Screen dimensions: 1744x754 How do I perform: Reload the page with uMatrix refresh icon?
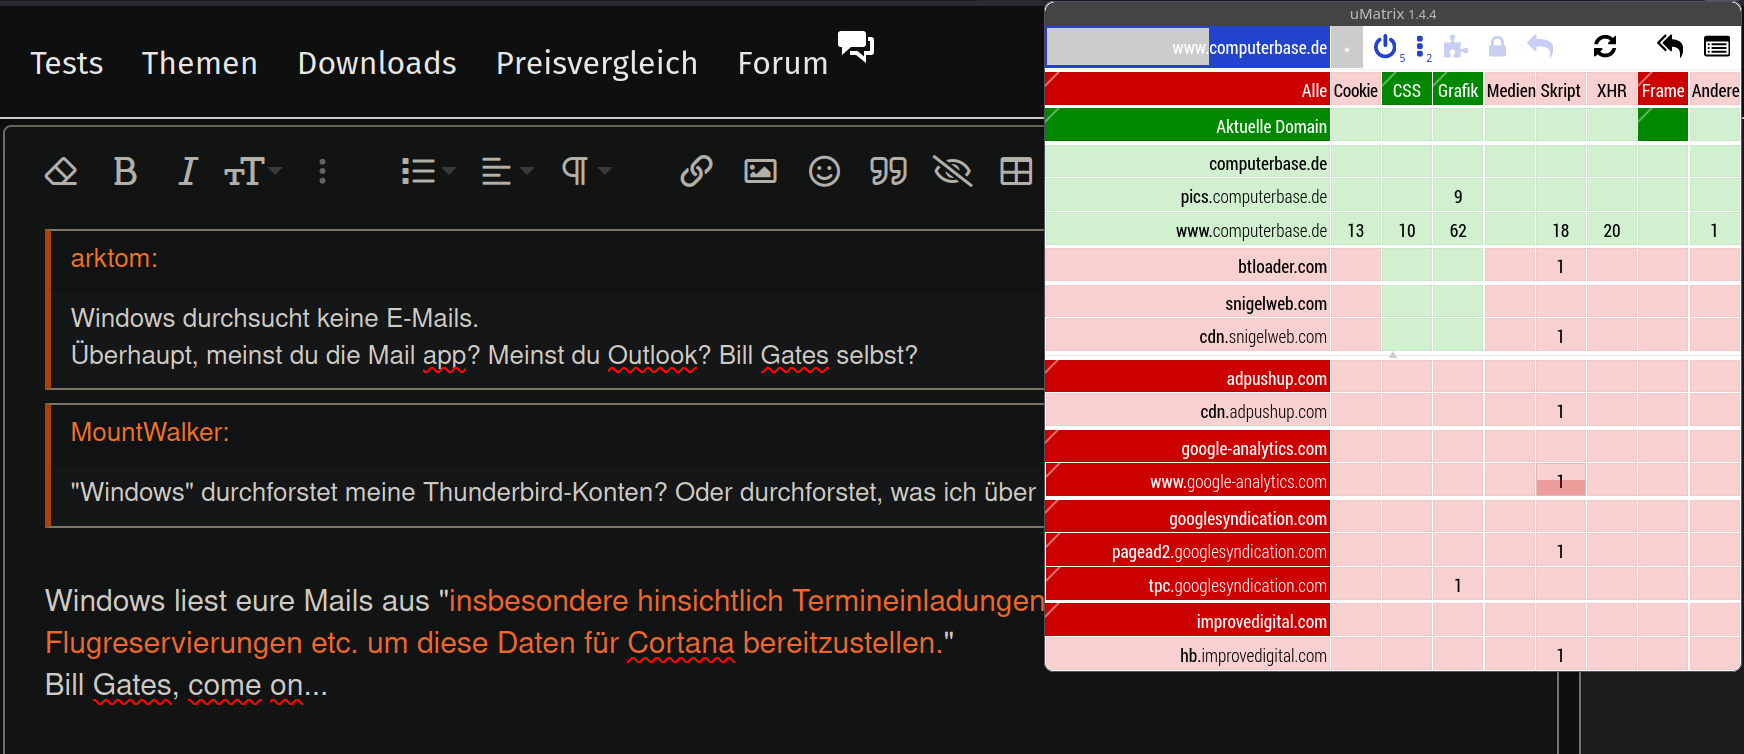[1605, 46]
